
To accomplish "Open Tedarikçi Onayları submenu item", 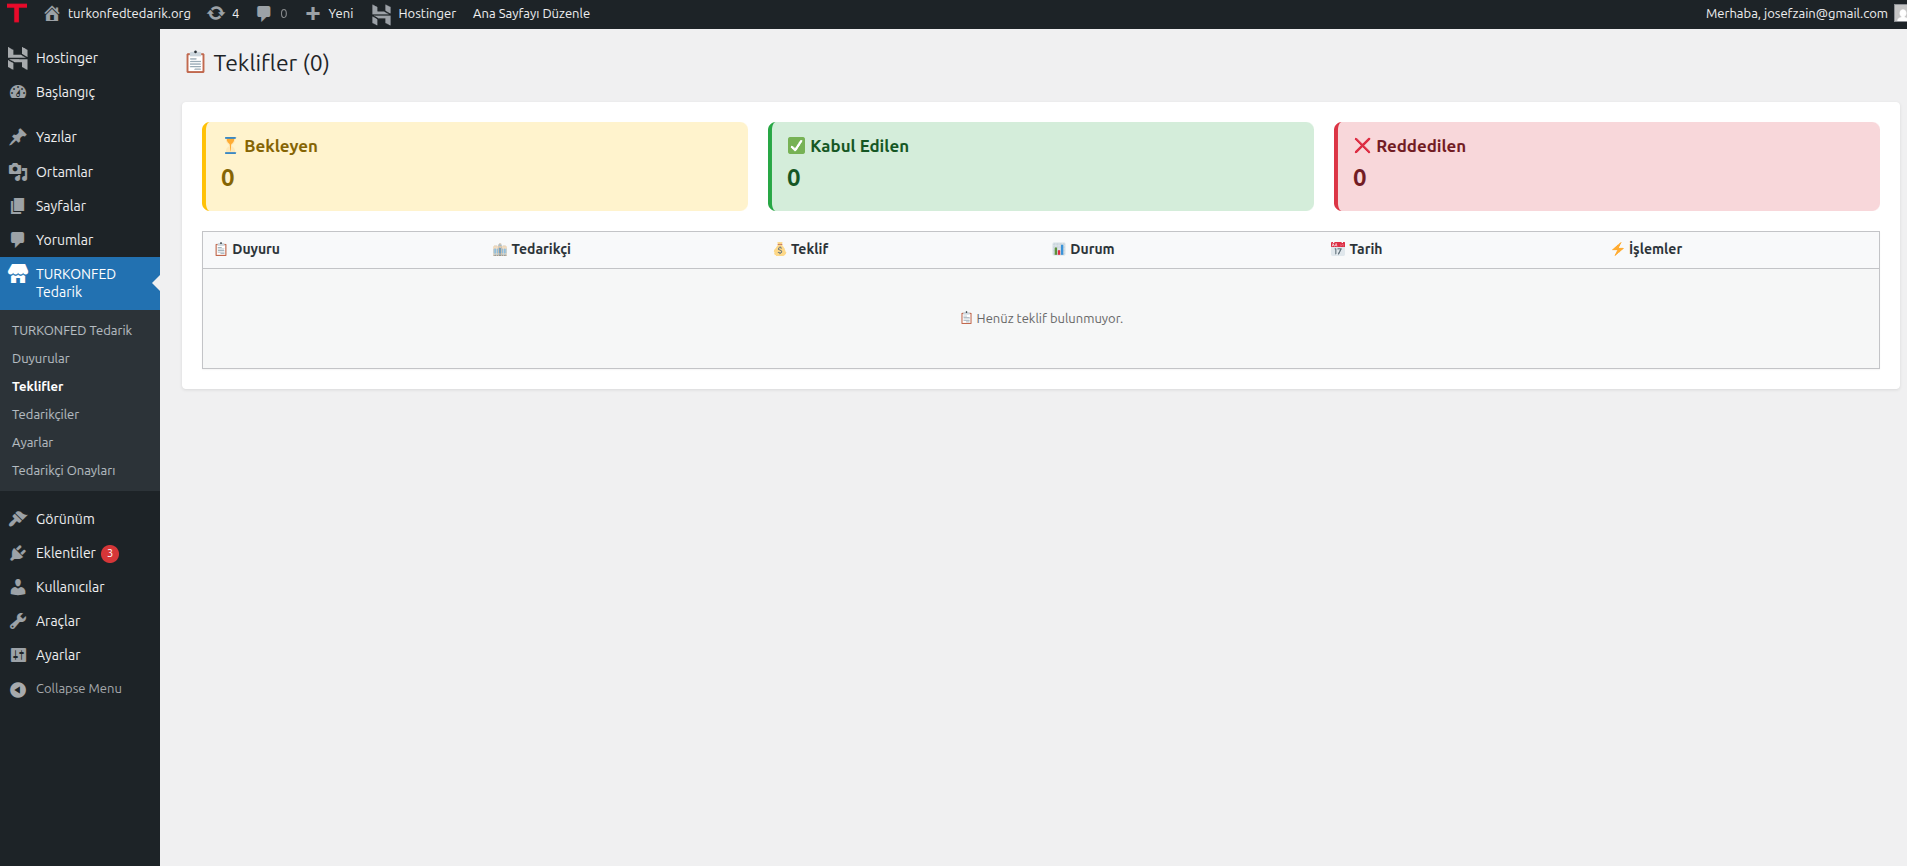I will (x=63, y=470).
